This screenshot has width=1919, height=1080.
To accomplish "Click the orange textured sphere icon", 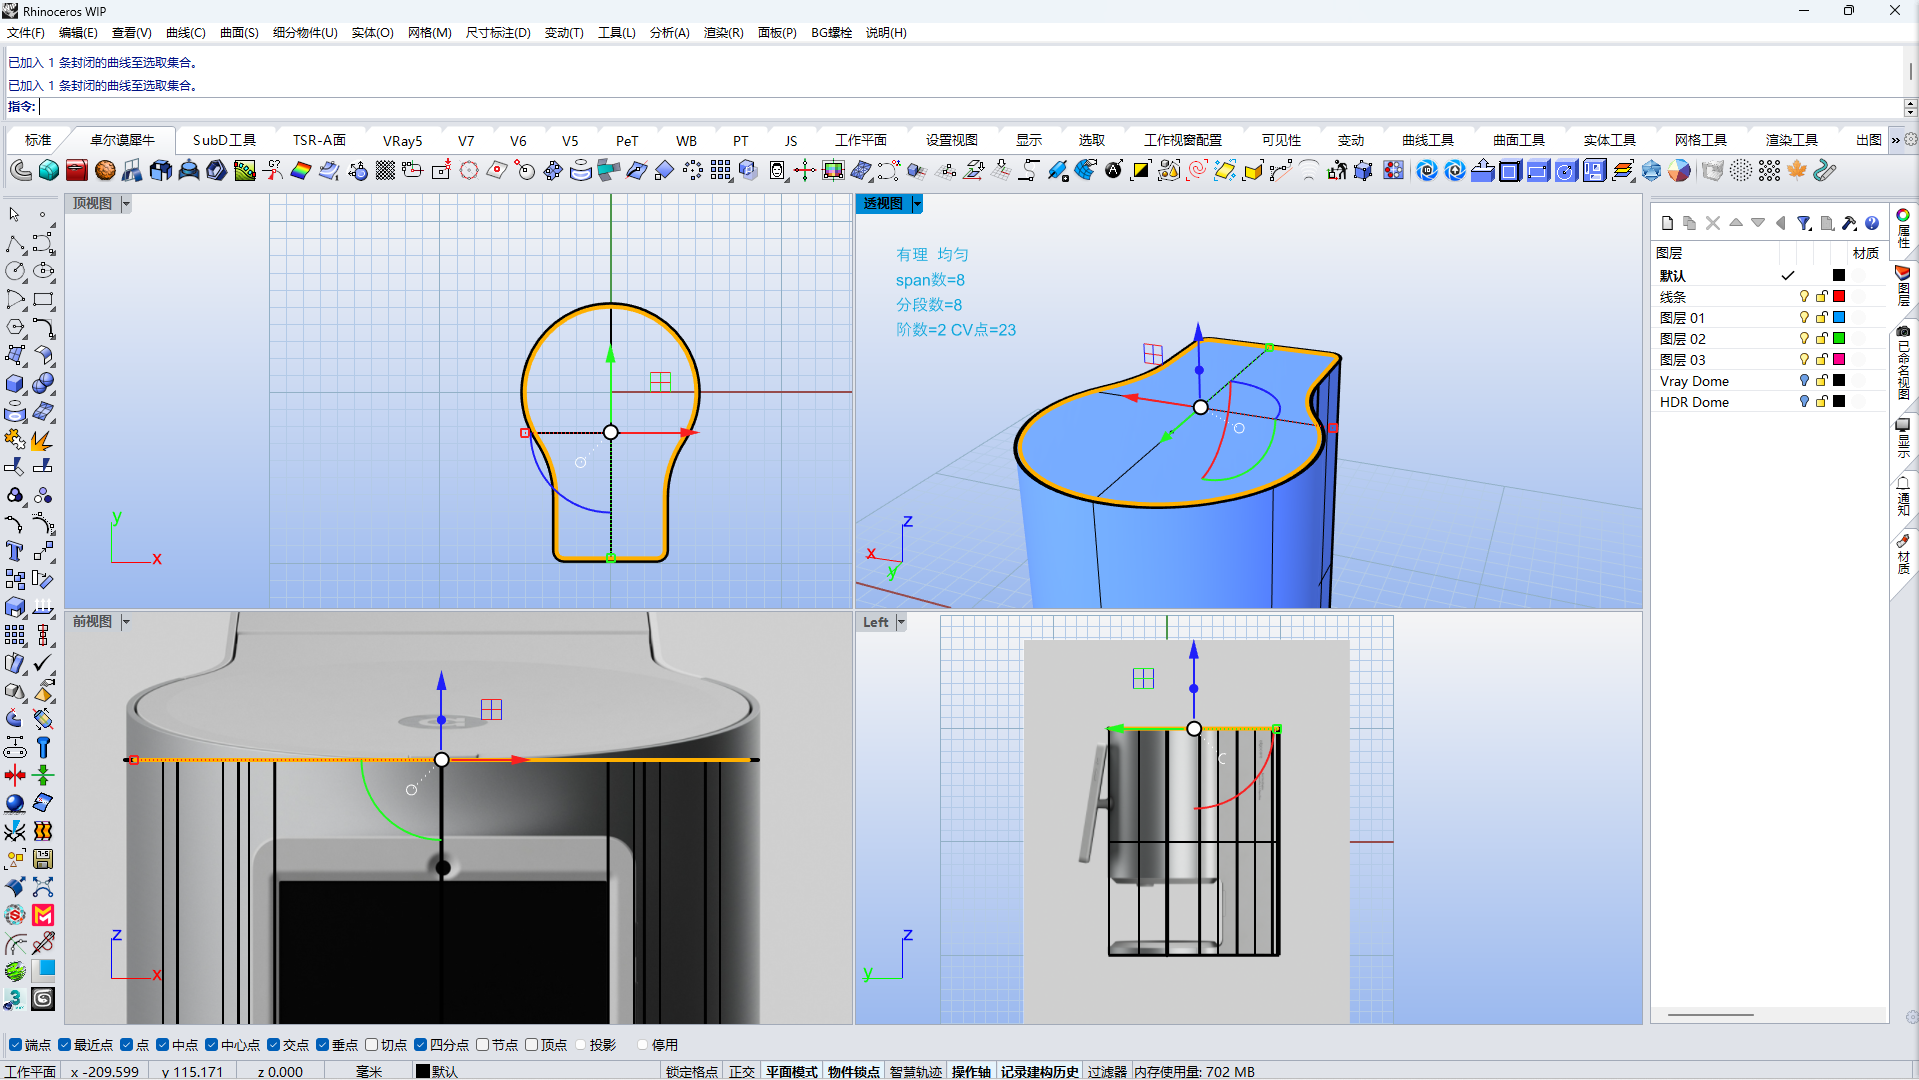I will (105, 171).
